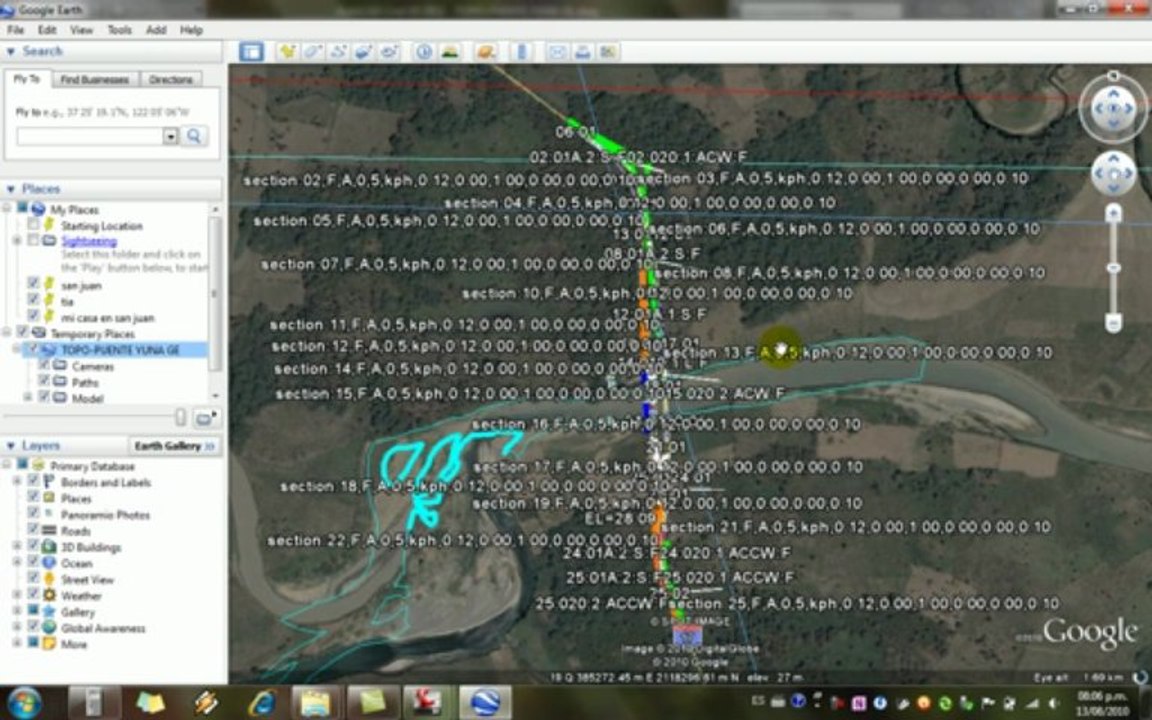The width and height of the screenshot is (1152, 720).
Task: Select TOPO-PUENTE YUNA GE tree item
Action: click(x=120, y=350)
